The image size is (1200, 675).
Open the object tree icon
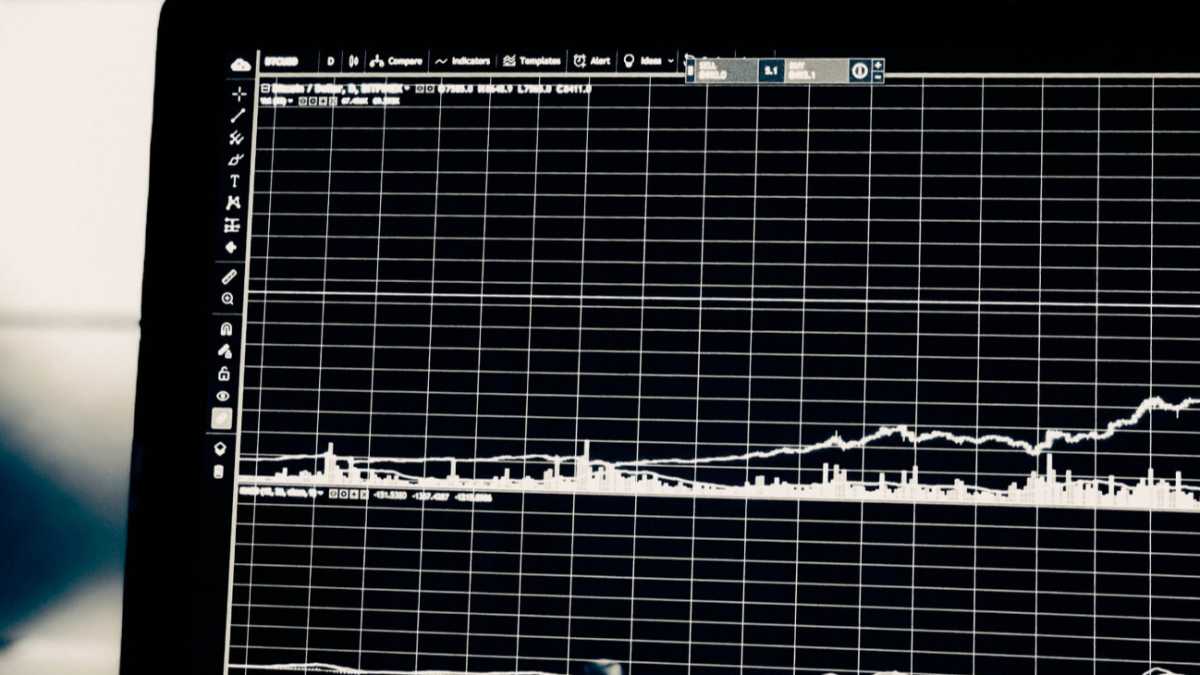(220, 449)
